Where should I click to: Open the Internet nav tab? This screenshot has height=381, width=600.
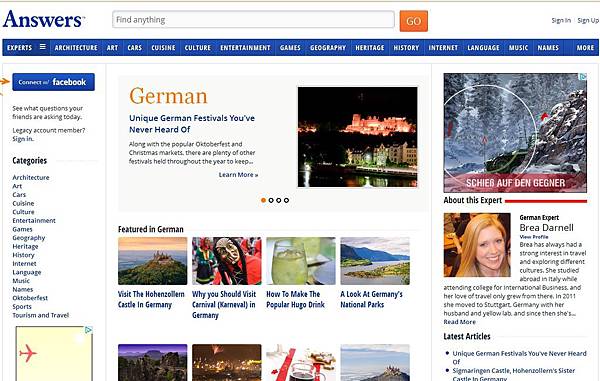(x=443, y=47)
